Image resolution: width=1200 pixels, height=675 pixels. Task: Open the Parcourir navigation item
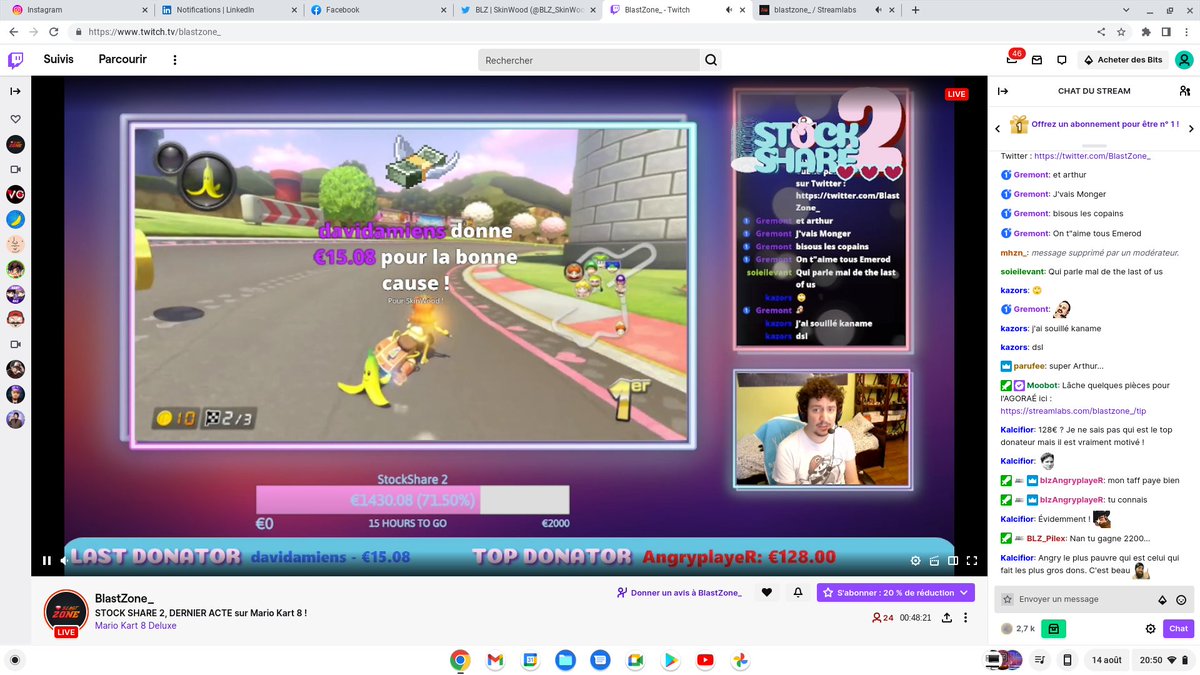coord(122,60)
